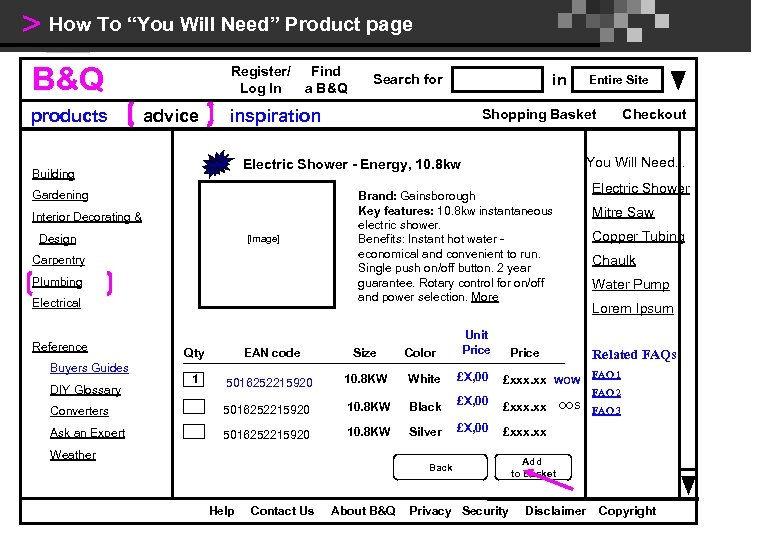Image resolution: width=780 pixels, height=540 pixels.
Task: Open the Building category
Action: tap(53, 174)
